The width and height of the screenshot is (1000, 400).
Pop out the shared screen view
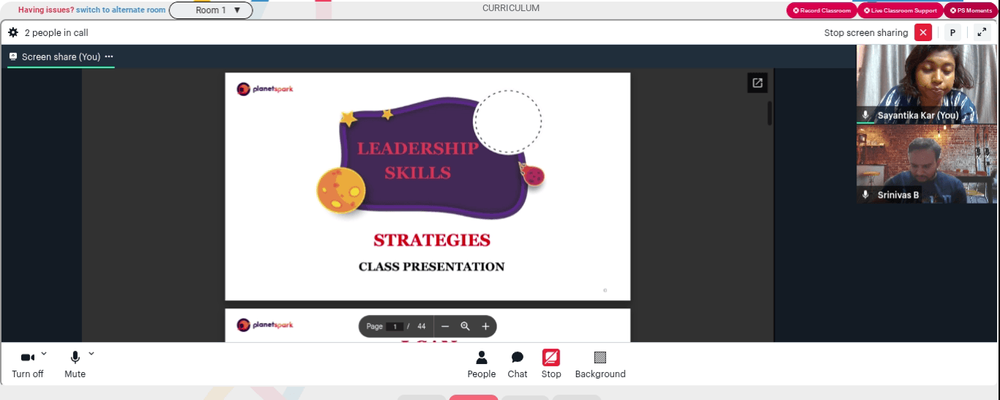tap(758, 83)
